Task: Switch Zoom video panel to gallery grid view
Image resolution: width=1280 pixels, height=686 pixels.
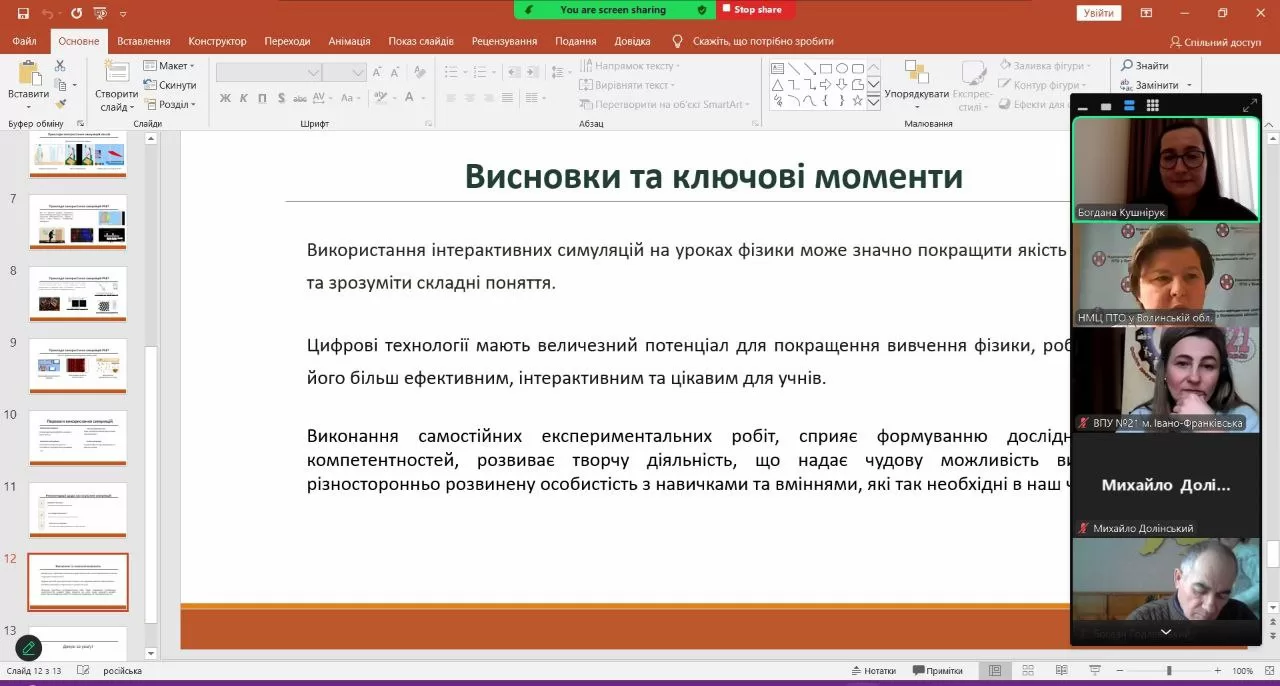Action: [1153, 106]
